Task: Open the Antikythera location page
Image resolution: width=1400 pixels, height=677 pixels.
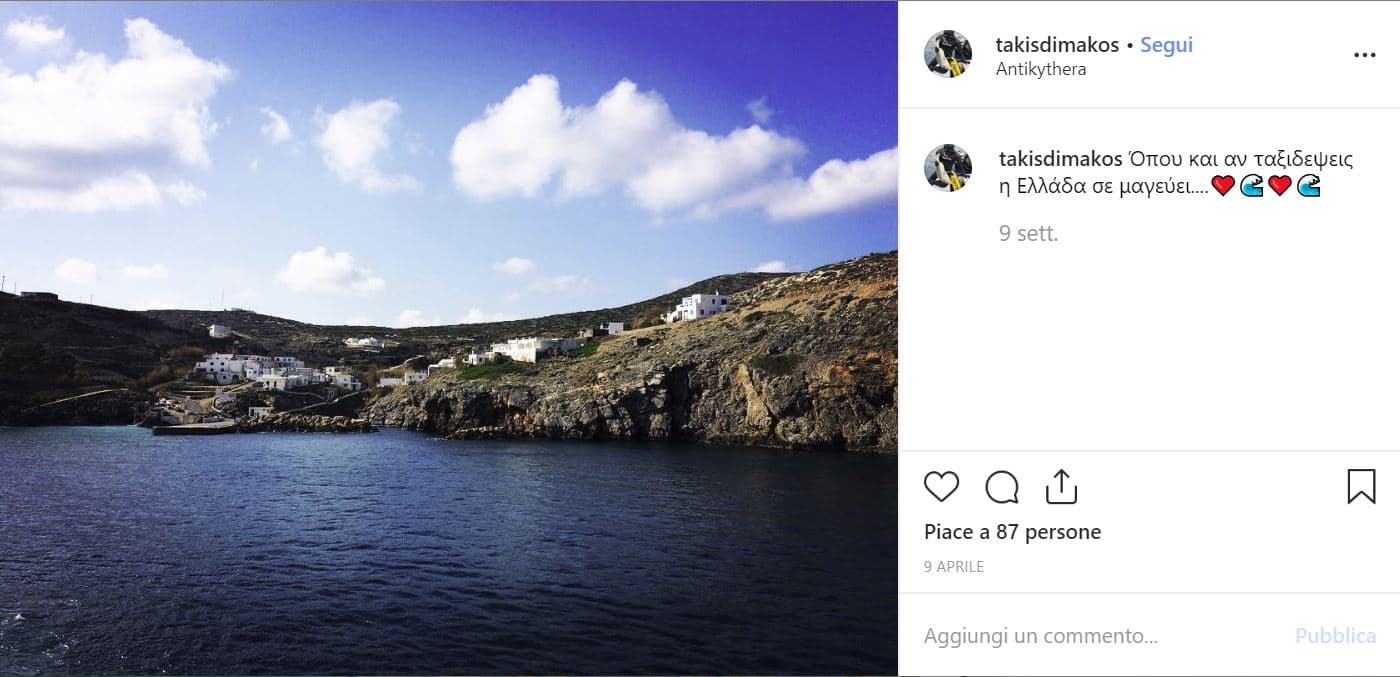Action: (x=1041, y=70)
